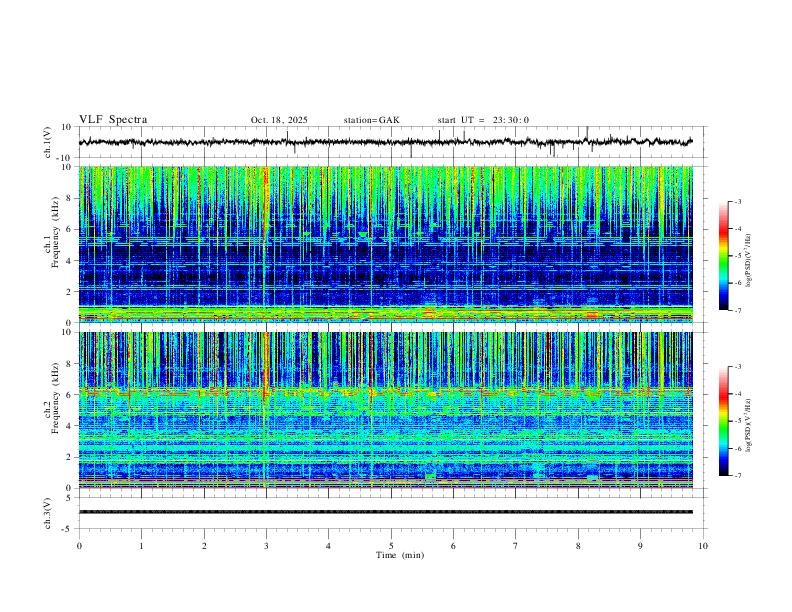Click the "VLF Spectra" title text

[x=113, y=120]
